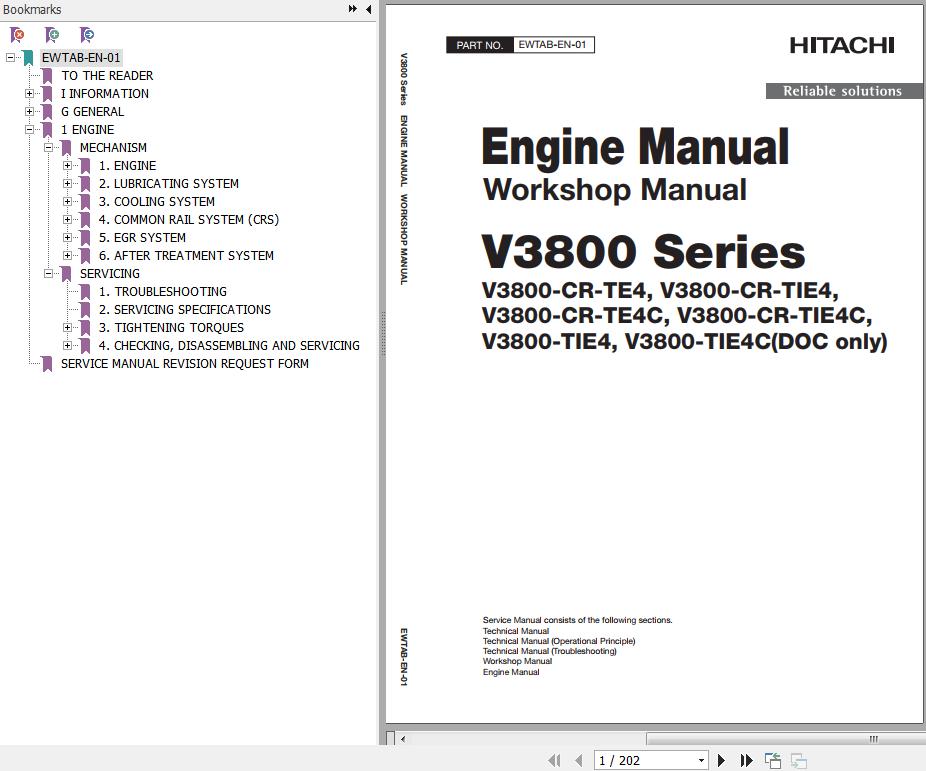Open the TO THE READER bookmark

tap(107, 76)
